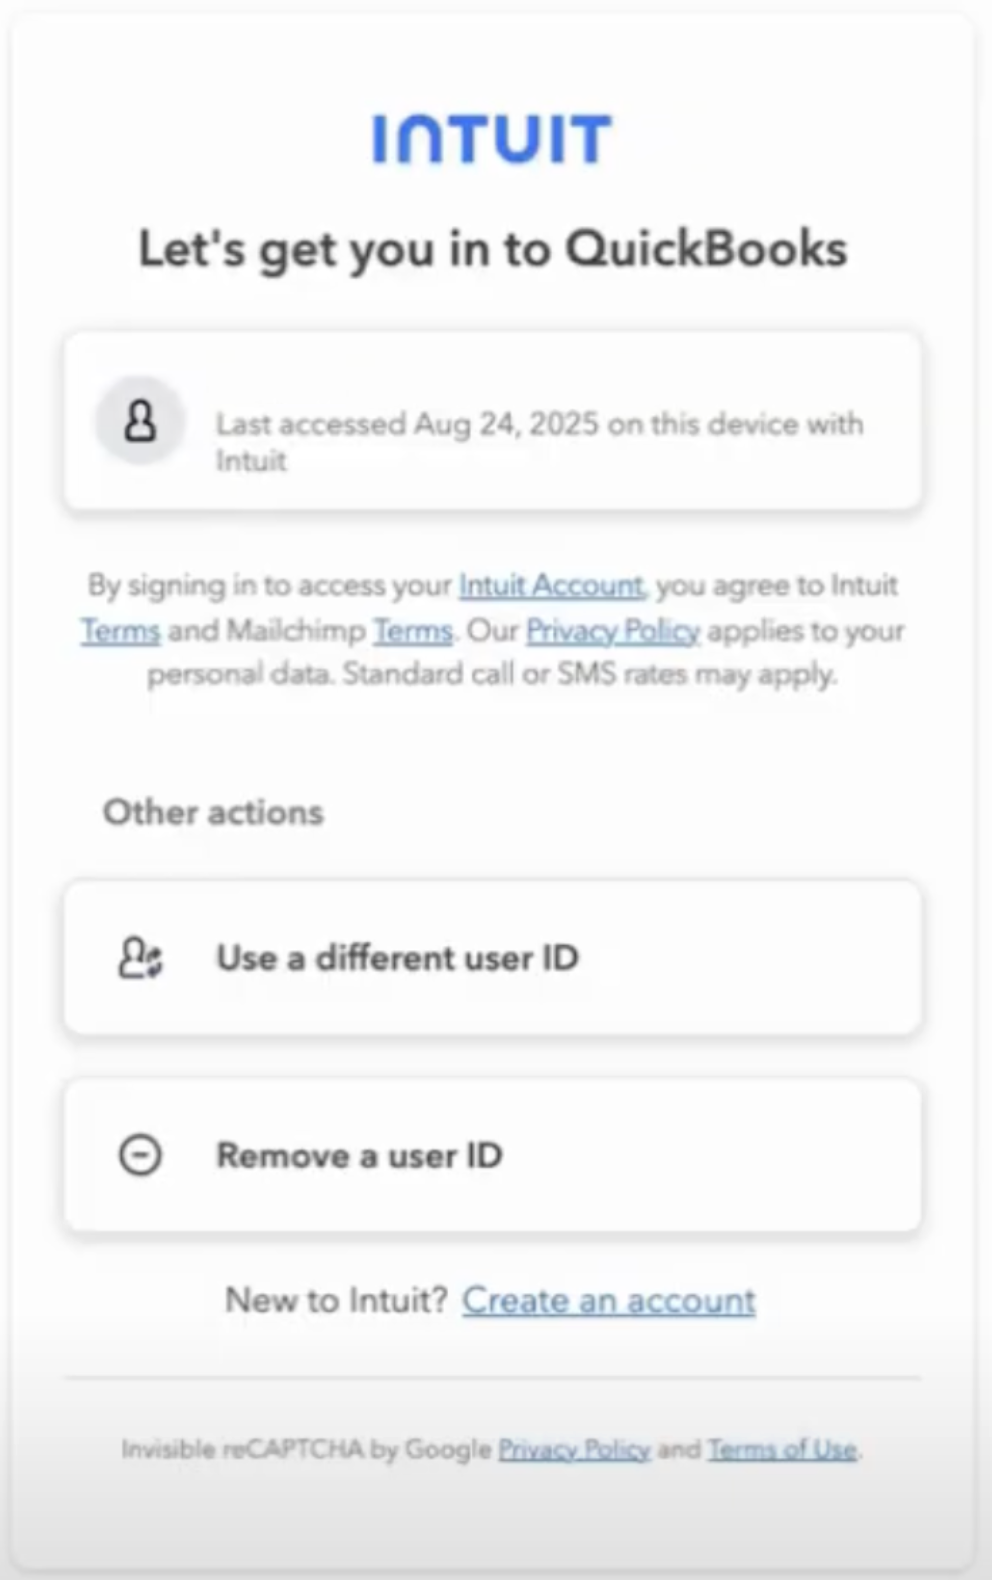Open the Intuit Terms link
The height and width of the screenshot is (1580, 992).
120,631
